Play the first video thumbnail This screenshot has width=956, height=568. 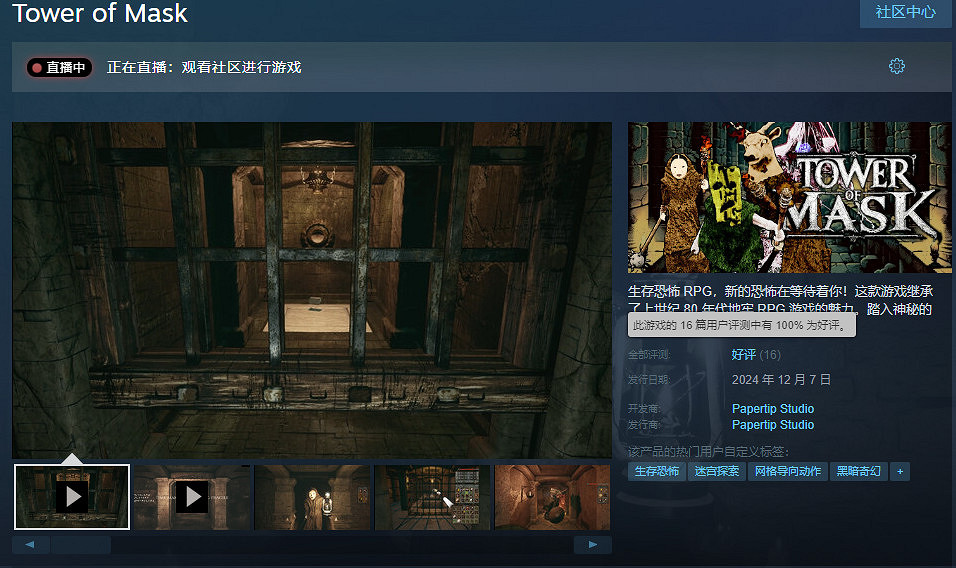tap(72, 497)
